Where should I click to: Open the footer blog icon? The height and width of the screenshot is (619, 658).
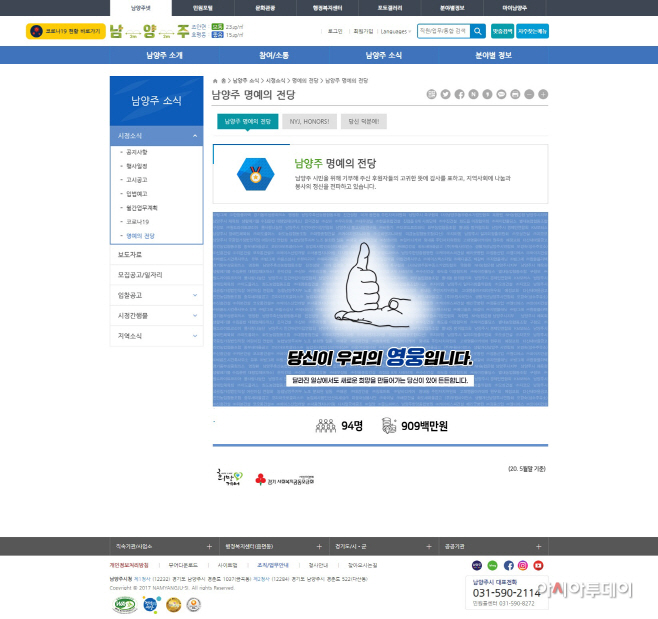click(477, 565)
